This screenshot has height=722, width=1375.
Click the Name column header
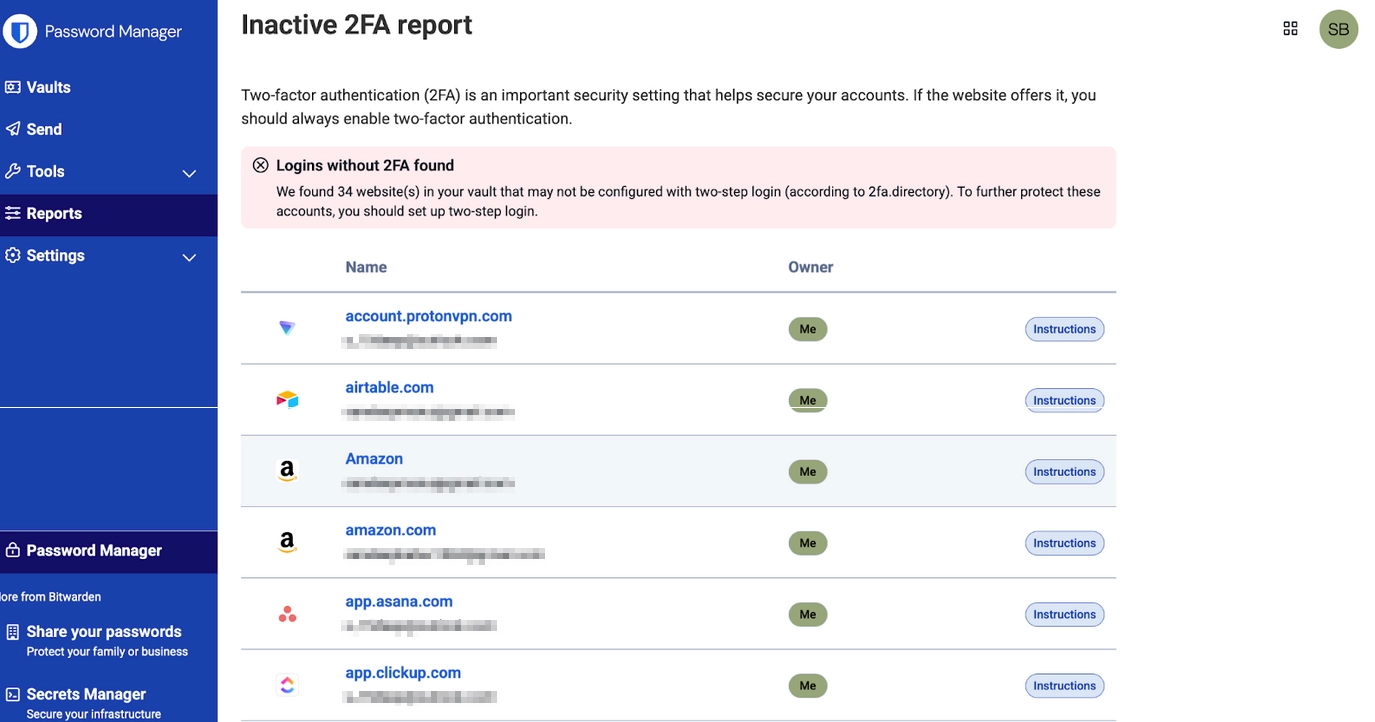(x=366, y=267)
